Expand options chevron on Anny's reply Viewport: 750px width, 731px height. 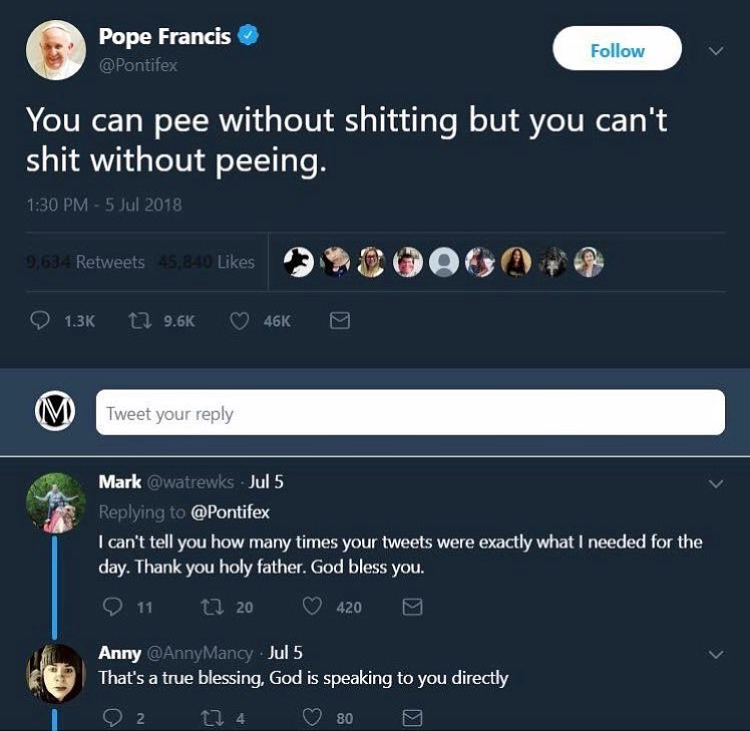pyautogui.click(x=715, y=654)
